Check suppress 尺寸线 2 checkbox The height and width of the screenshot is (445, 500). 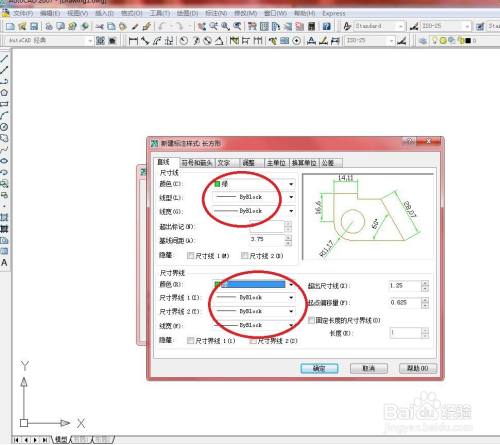pos(244,256)
